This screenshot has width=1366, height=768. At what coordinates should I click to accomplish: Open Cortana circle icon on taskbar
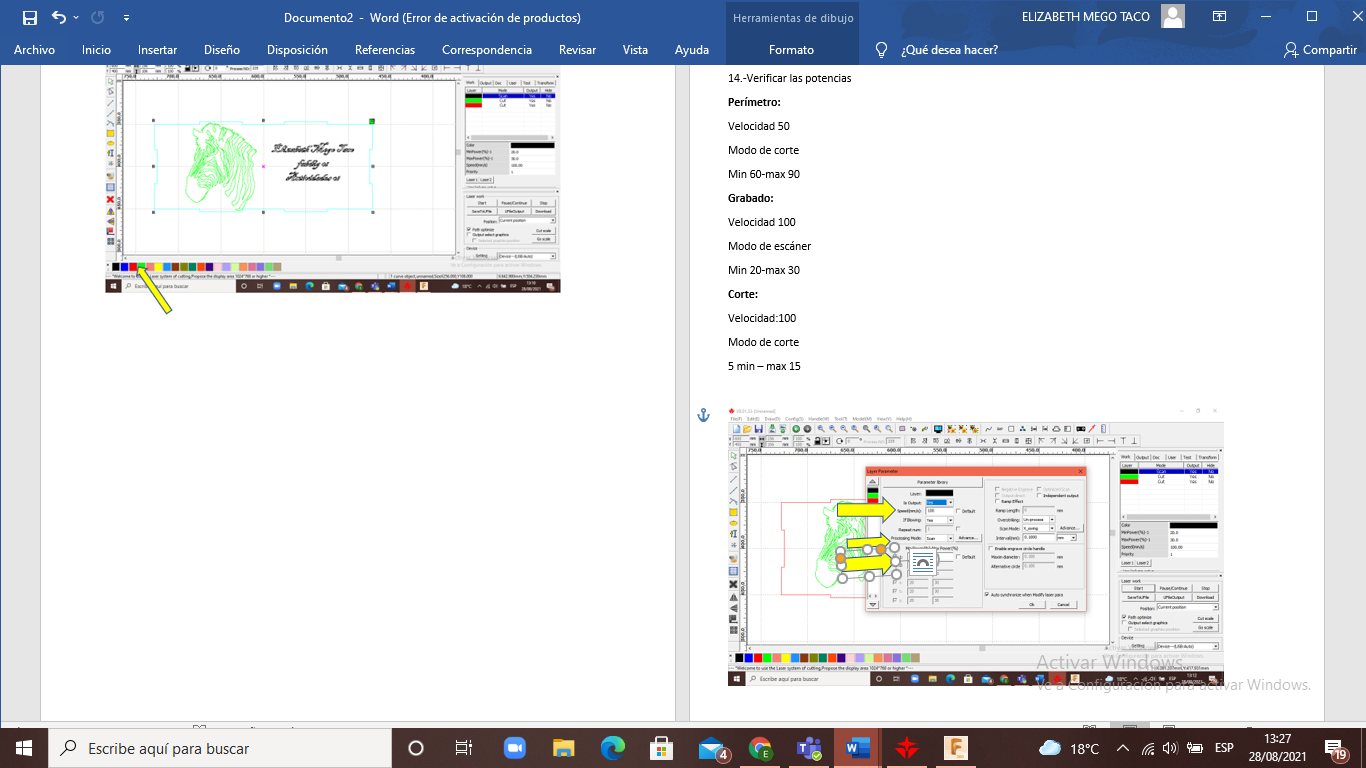(416, 748)
